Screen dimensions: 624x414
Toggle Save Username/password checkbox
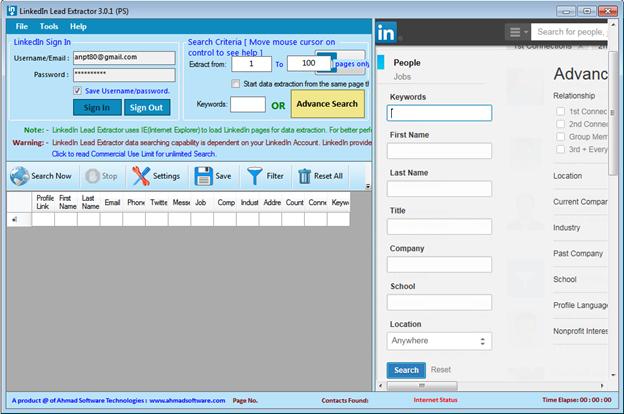(x=77, y=91)
